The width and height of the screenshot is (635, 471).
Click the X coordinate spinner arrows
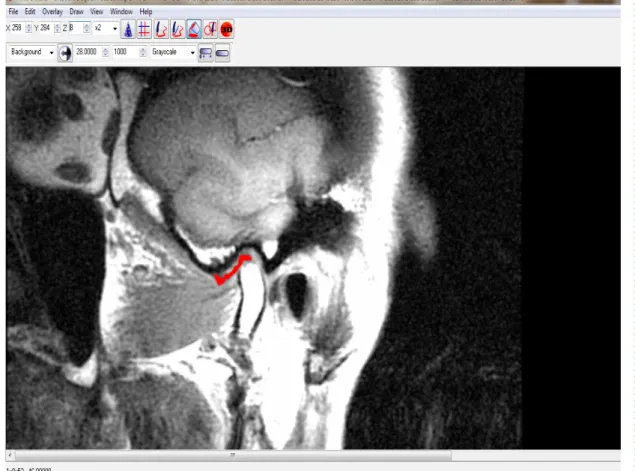point(28,28)
